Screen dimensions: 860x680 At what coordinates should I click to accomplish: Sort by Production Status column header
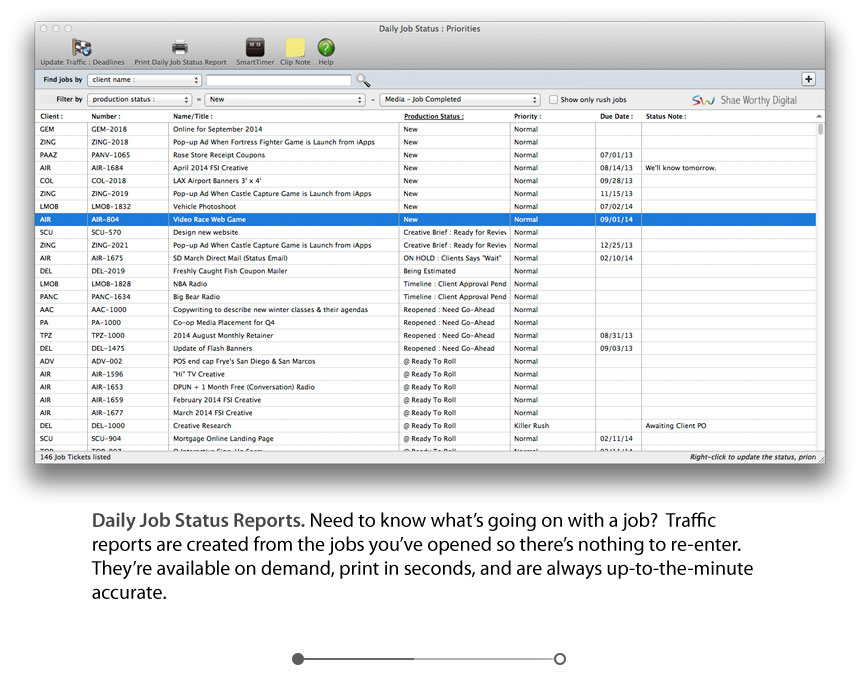(433, 116)
